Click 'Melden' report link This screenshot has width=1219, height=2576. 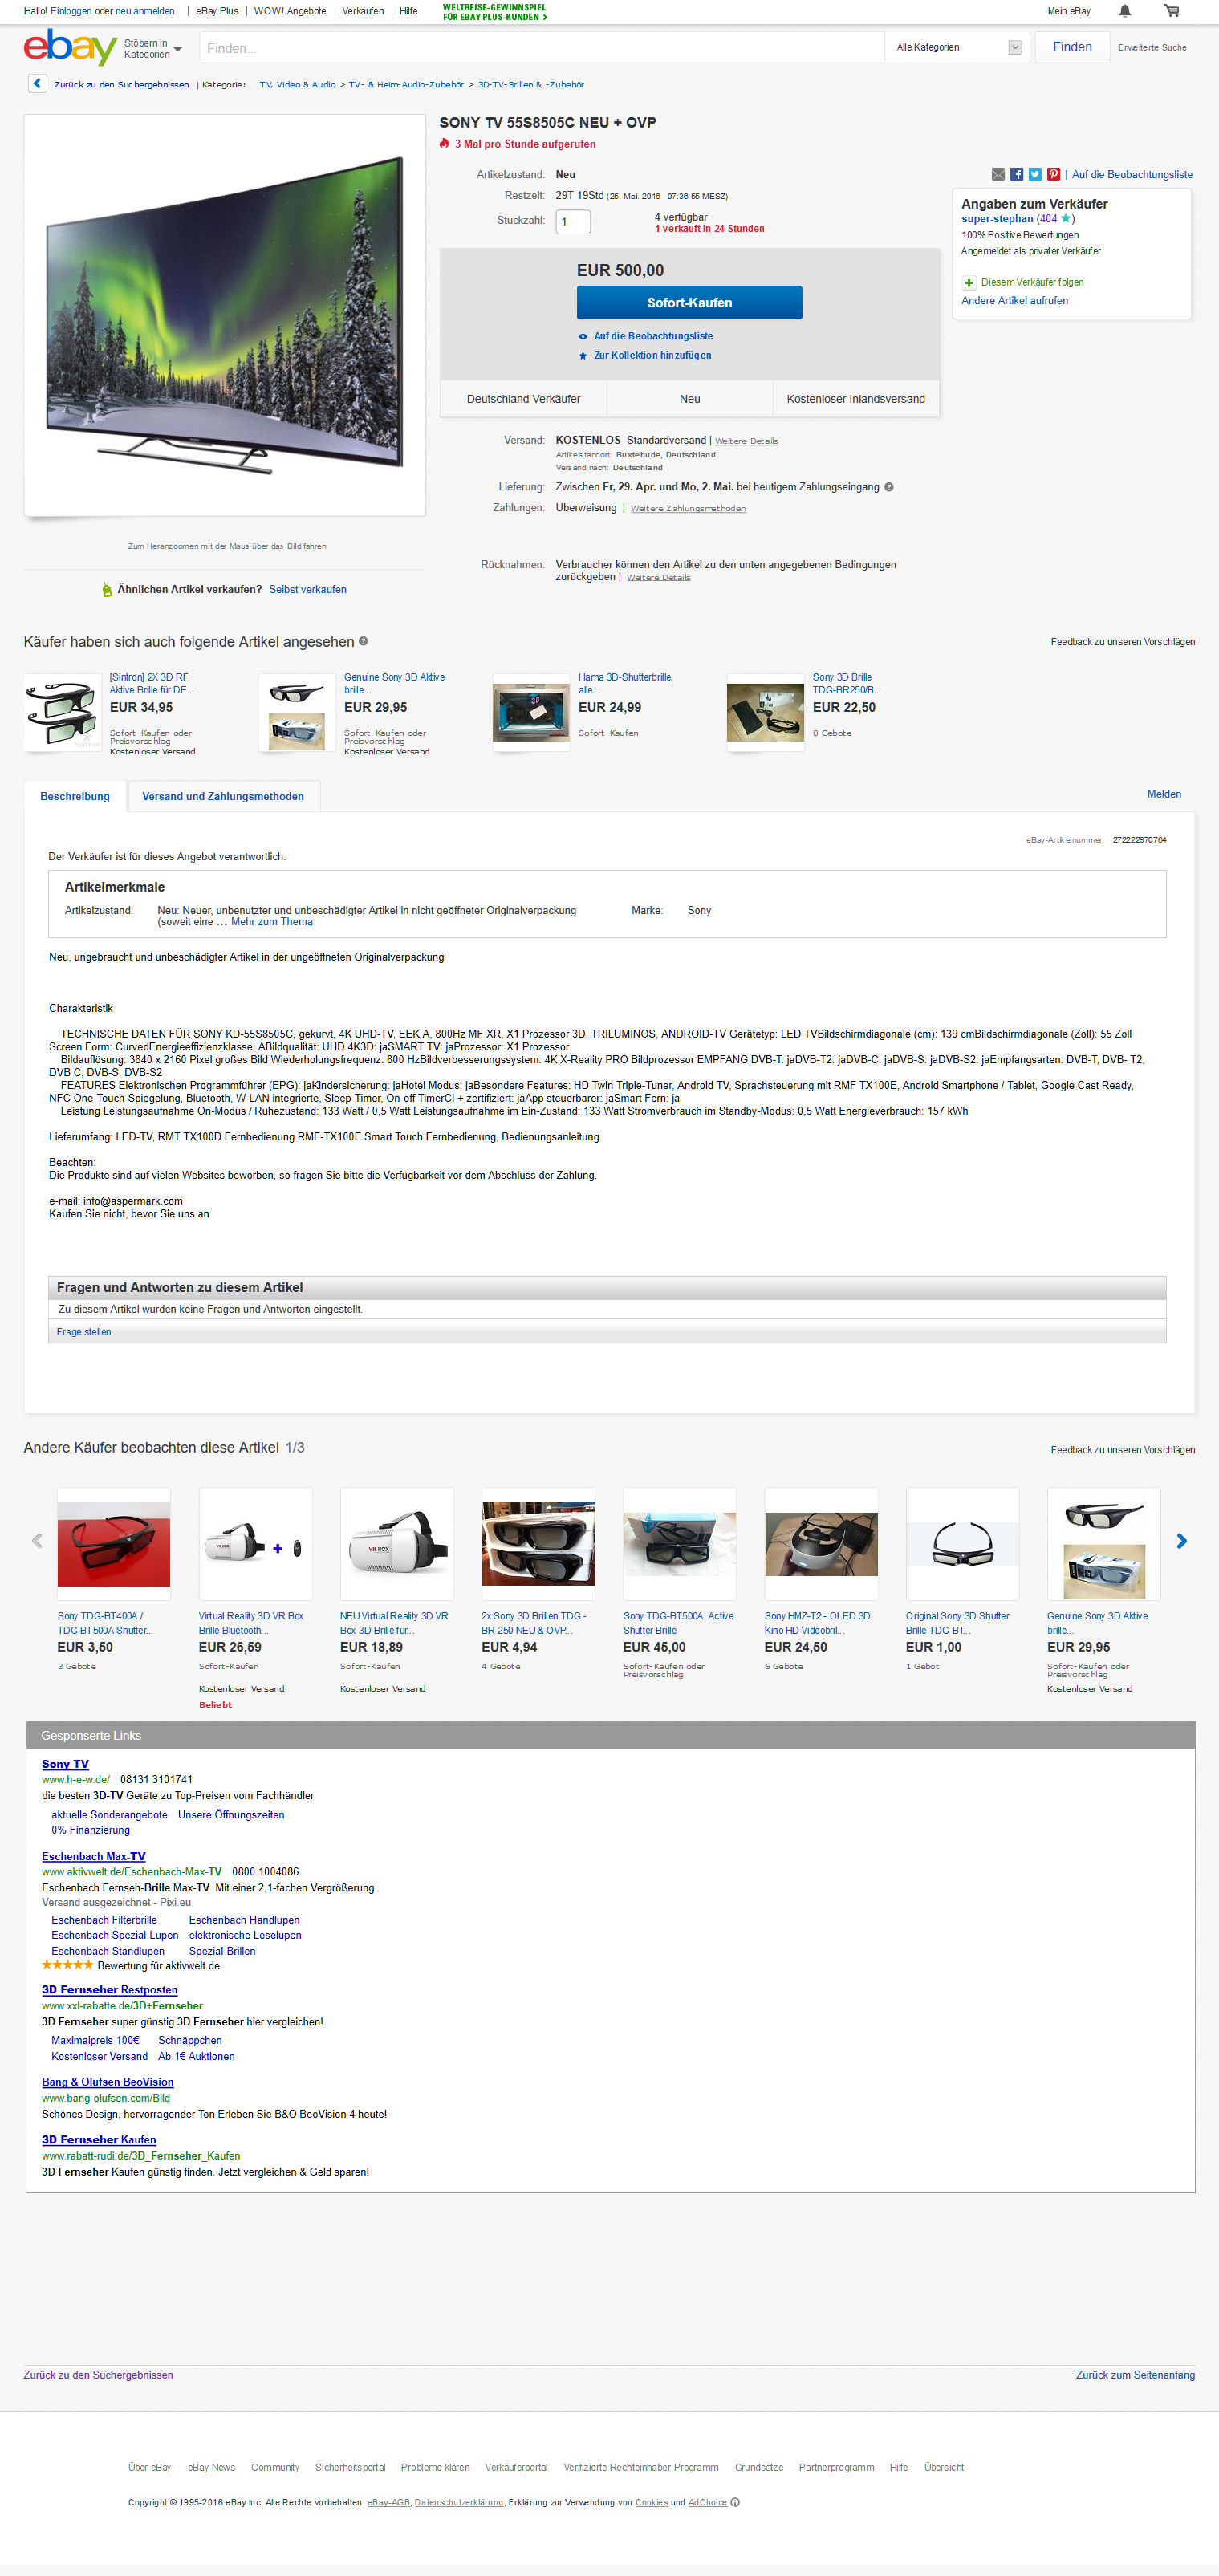1164,794
